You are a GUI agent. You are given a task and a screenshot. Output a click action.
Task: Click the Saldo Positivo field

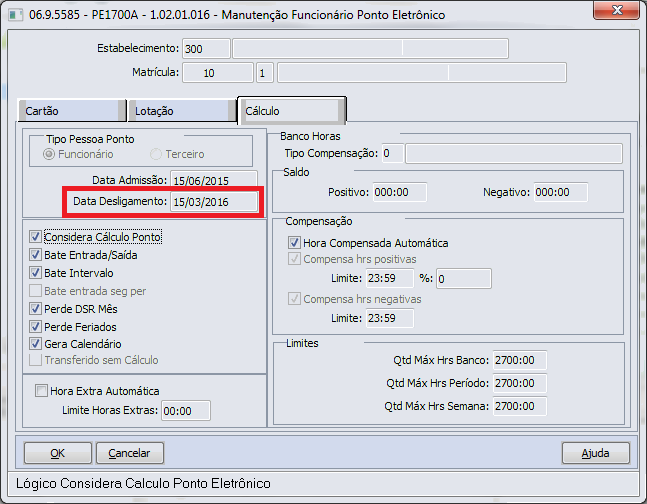[x=400, y=192]
